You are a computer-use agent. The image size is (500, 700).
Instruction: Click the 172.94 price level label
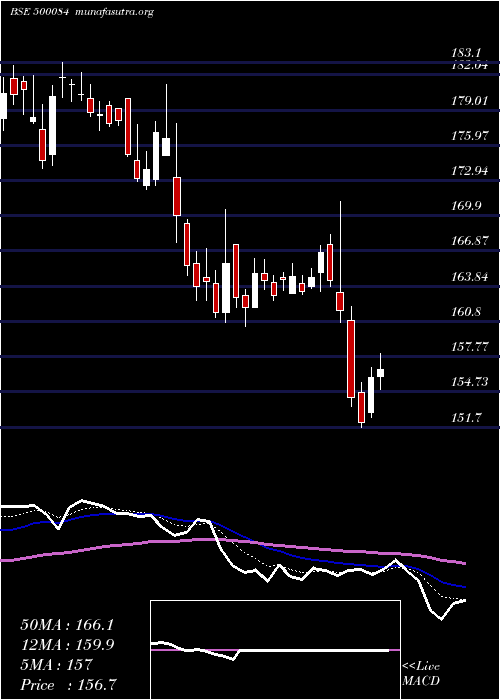pyautogui.click(x=471, y=171)
